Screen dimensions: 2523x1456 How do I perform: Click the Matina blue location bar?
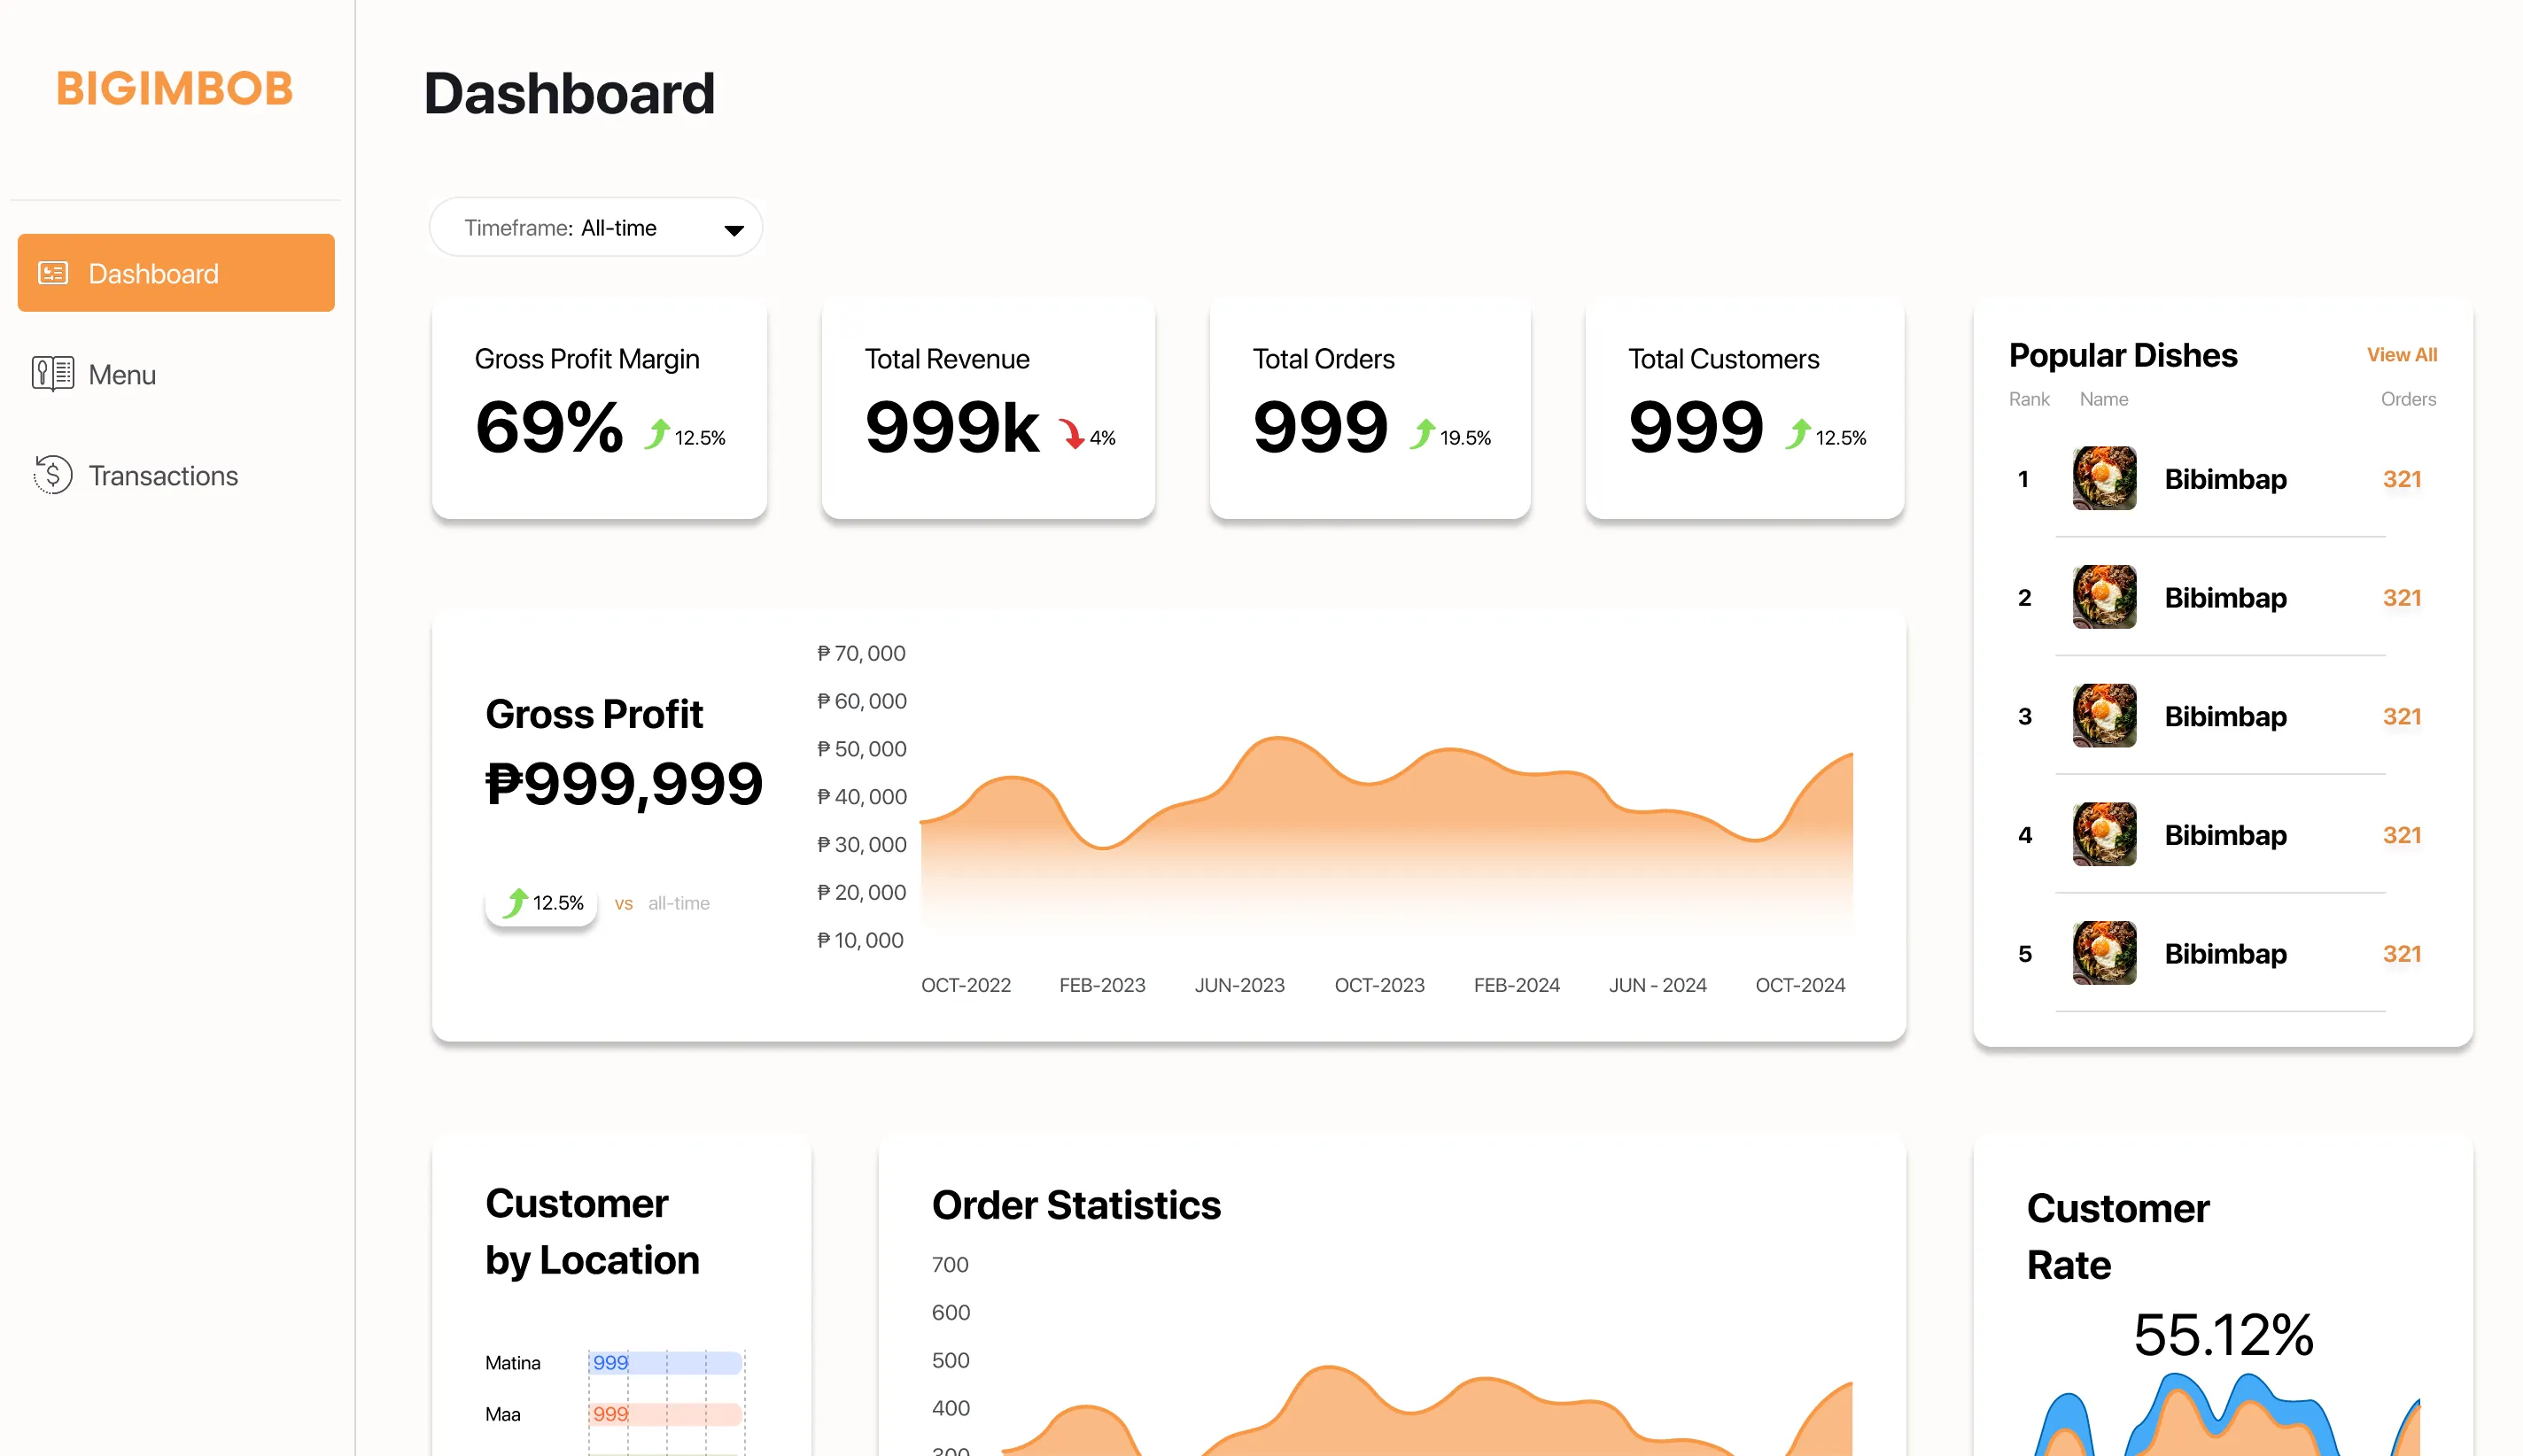click(x=665, y=1362)
